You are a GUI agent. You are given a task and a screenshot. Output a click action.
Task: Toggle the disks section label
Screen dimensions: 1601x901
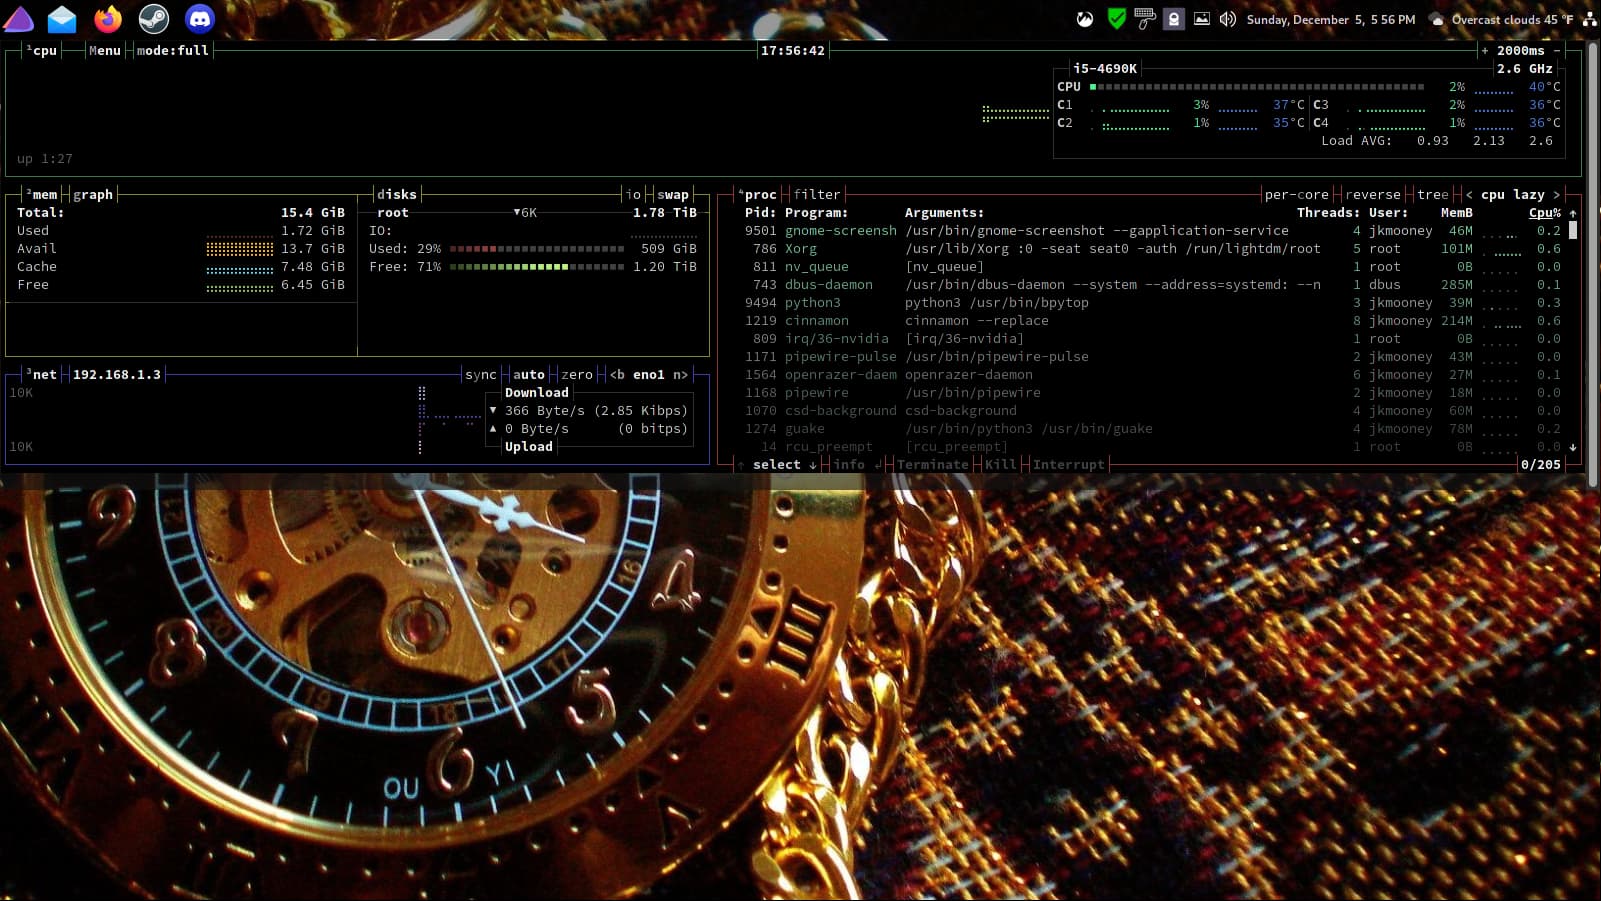[397, 194]
